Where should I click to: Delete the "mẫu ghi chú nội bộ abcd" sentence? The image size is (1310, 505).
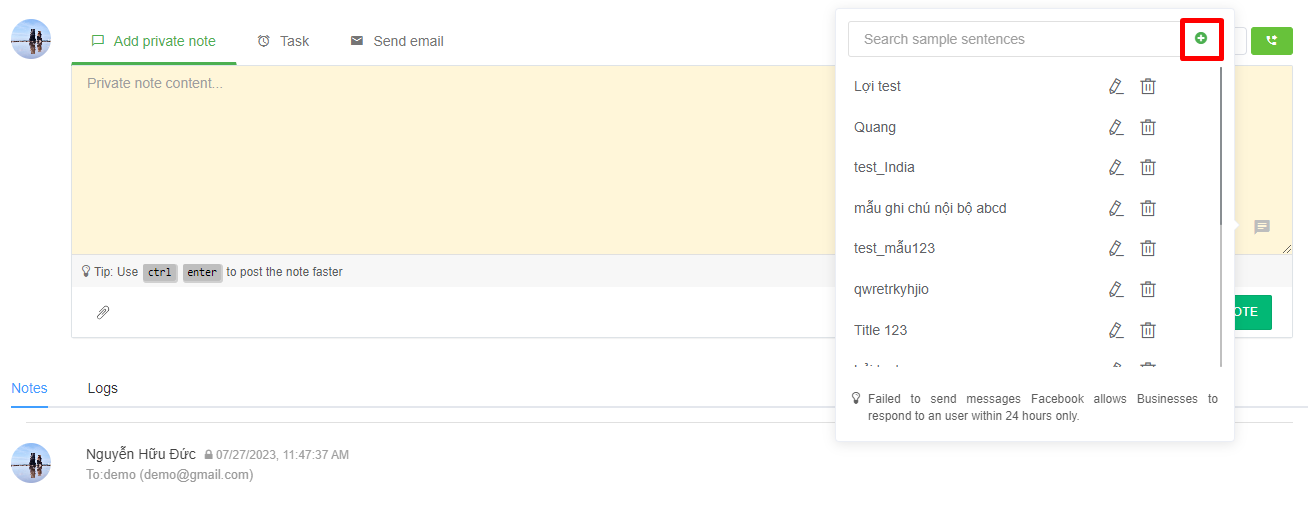1148,208
